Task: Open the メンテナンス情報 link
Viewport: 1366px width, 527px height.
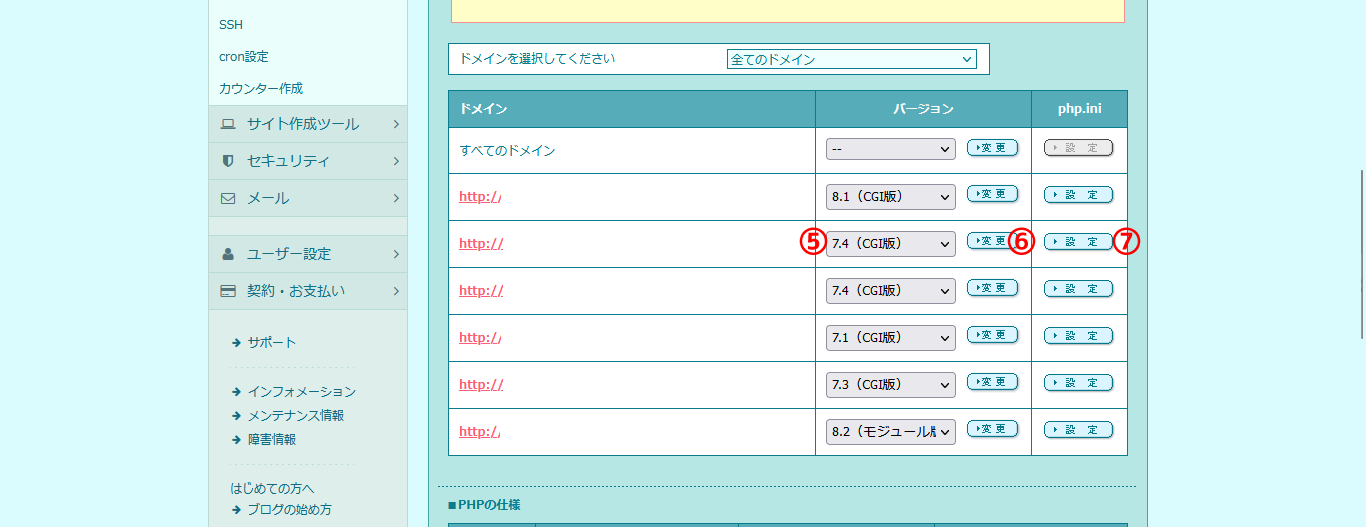Action: click(x=295, y=415)
